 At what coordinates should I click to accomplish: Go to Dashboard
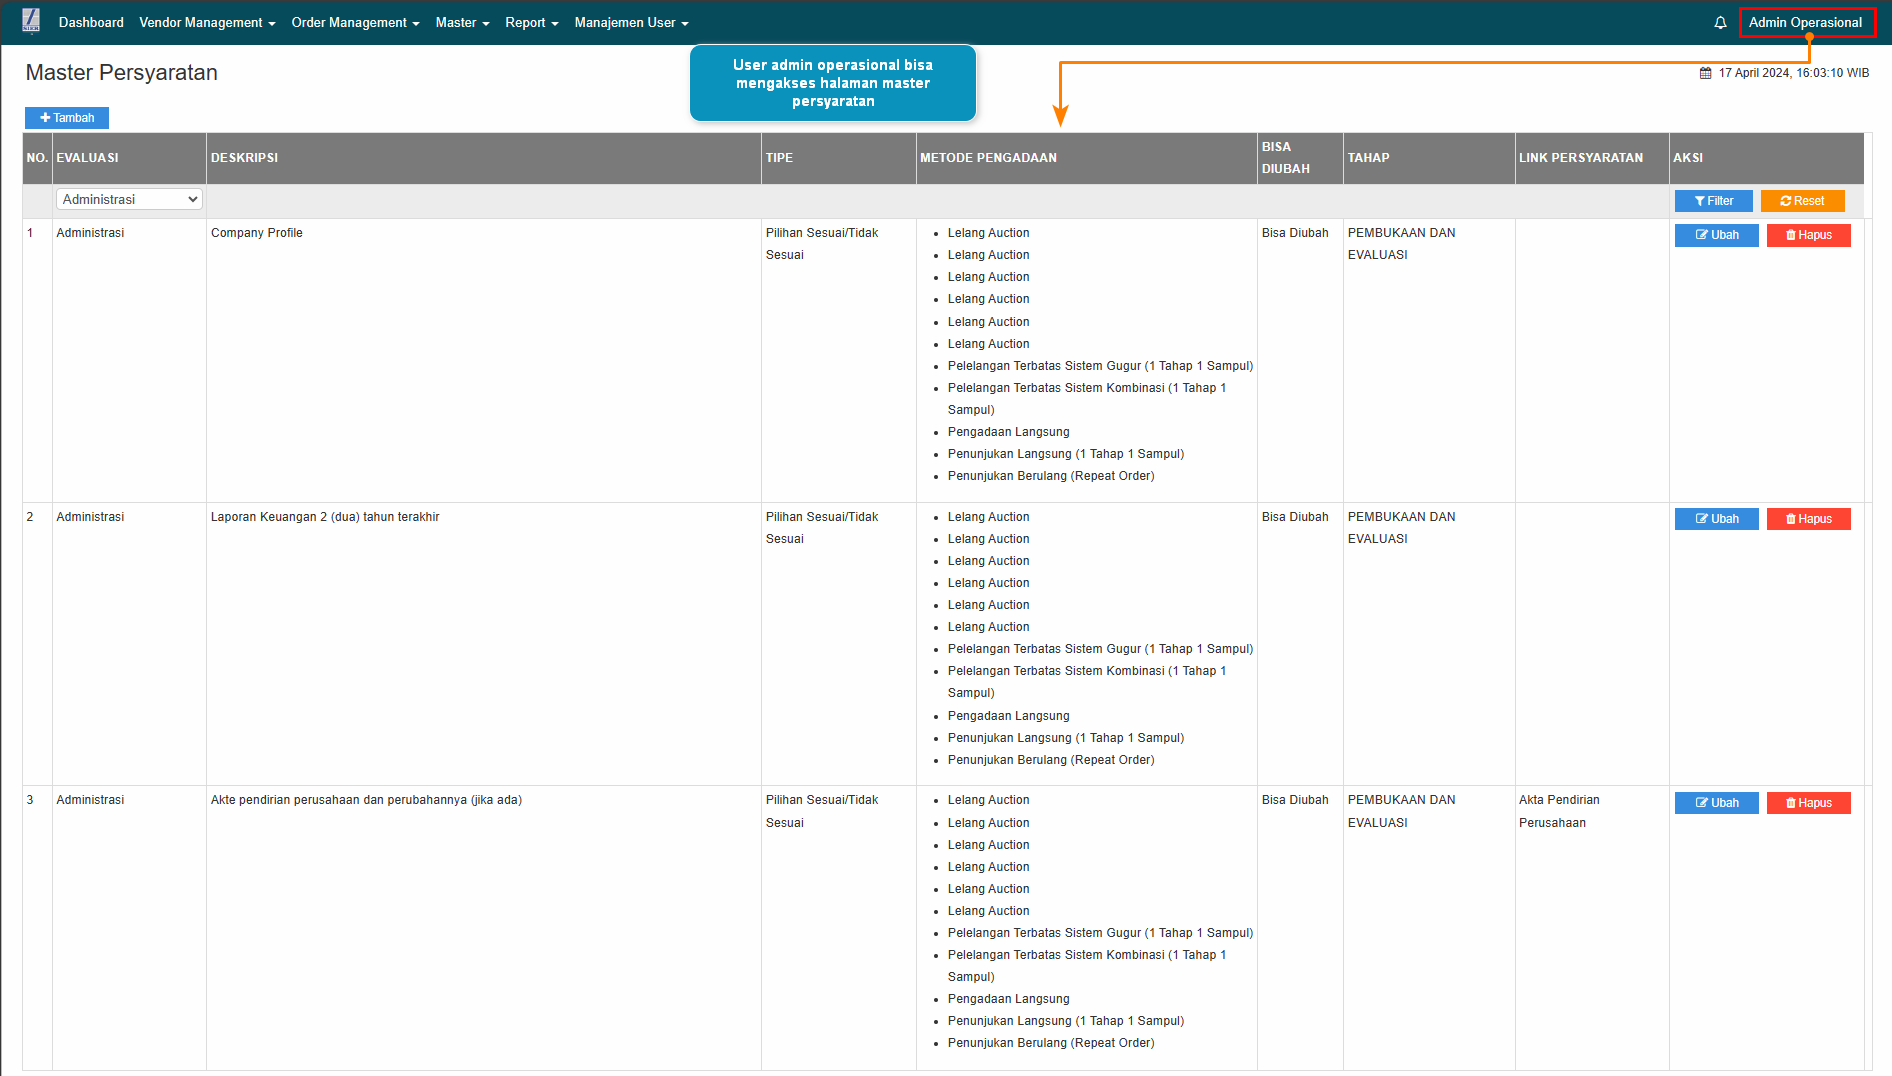[x=91, y=23]
